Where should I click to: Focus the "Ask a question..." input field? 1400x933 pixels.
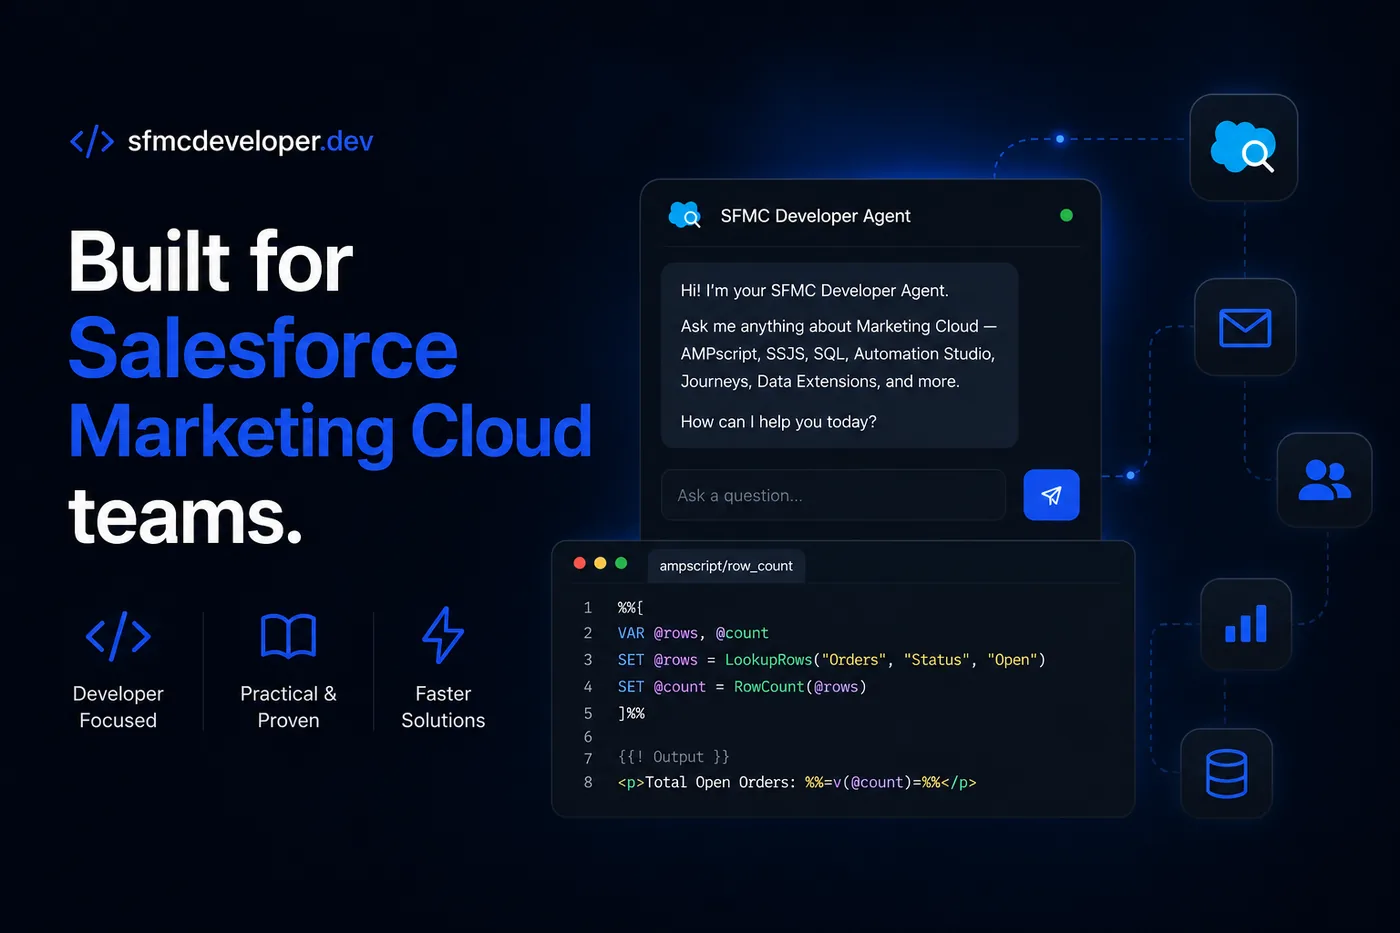833,495
